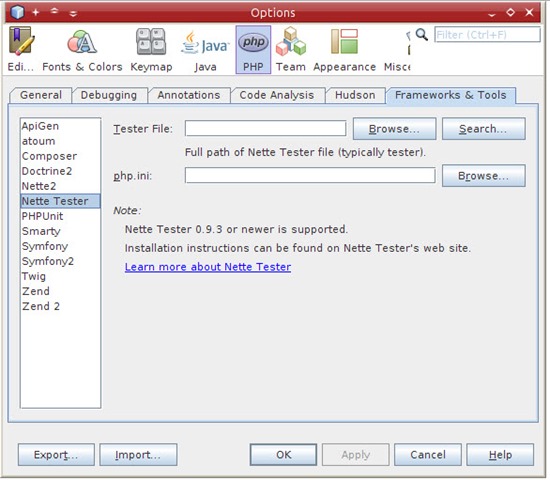
Task: Switch to the General tab
Action: [x=41, y=95]
